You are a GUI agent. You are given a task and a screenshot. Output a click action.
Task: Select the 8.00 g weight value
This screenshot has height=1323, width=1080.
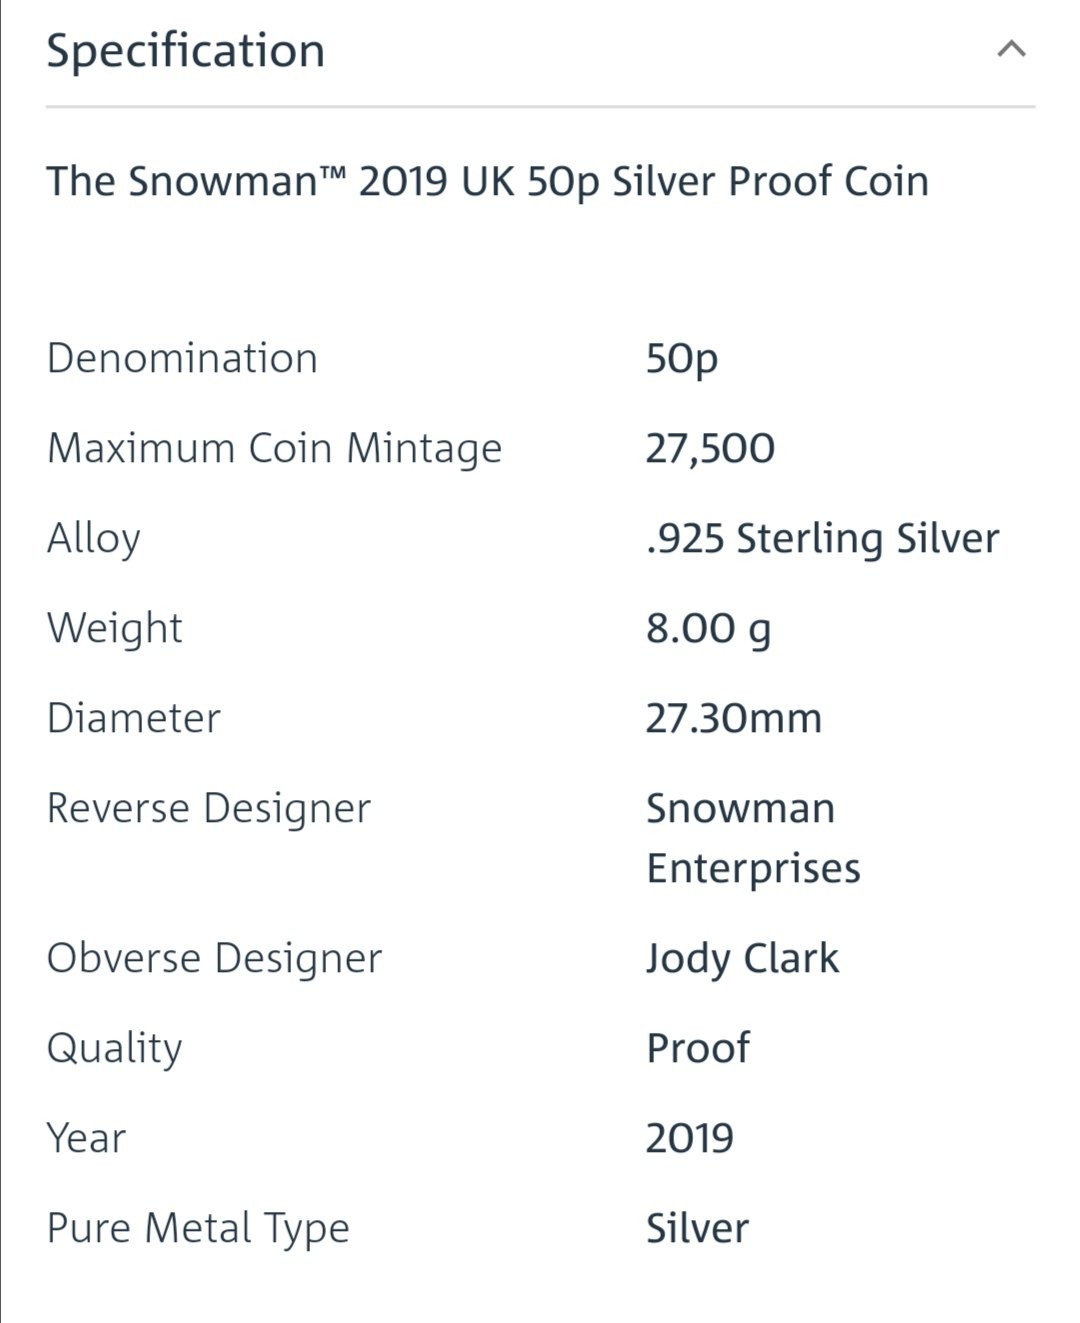point(708,629)
